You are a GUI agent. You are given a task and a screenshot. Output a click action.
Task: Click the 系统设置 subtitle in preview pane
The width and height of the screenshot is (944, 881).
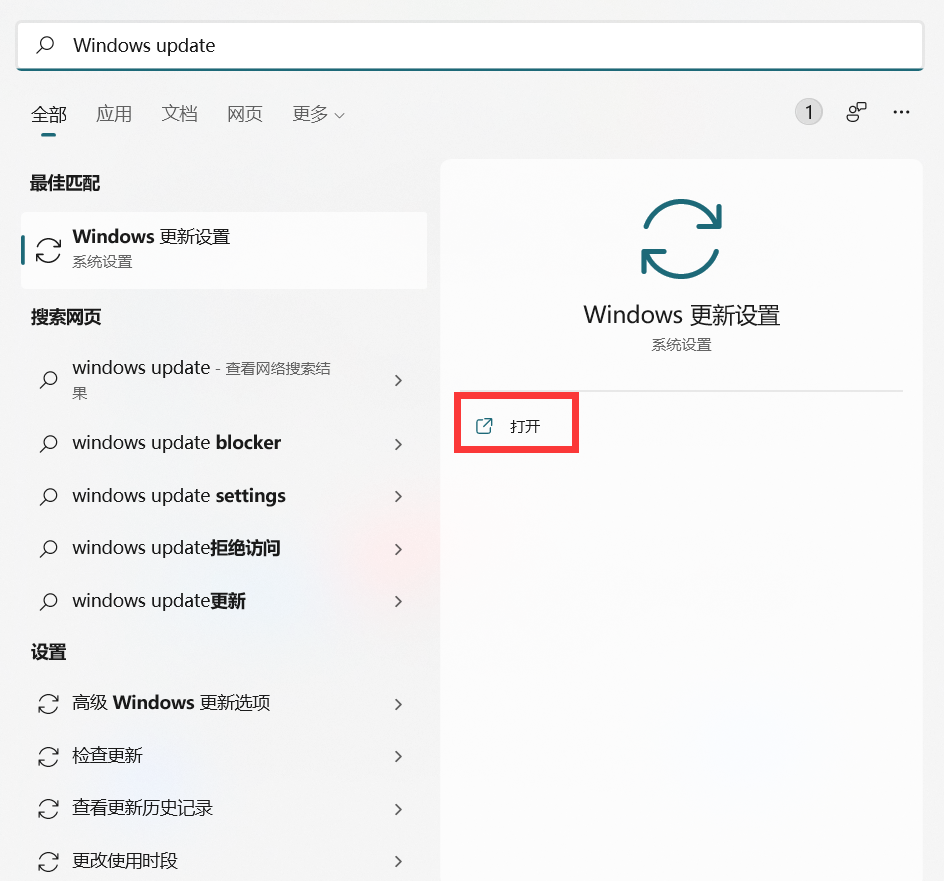click(x=682, y=345)
